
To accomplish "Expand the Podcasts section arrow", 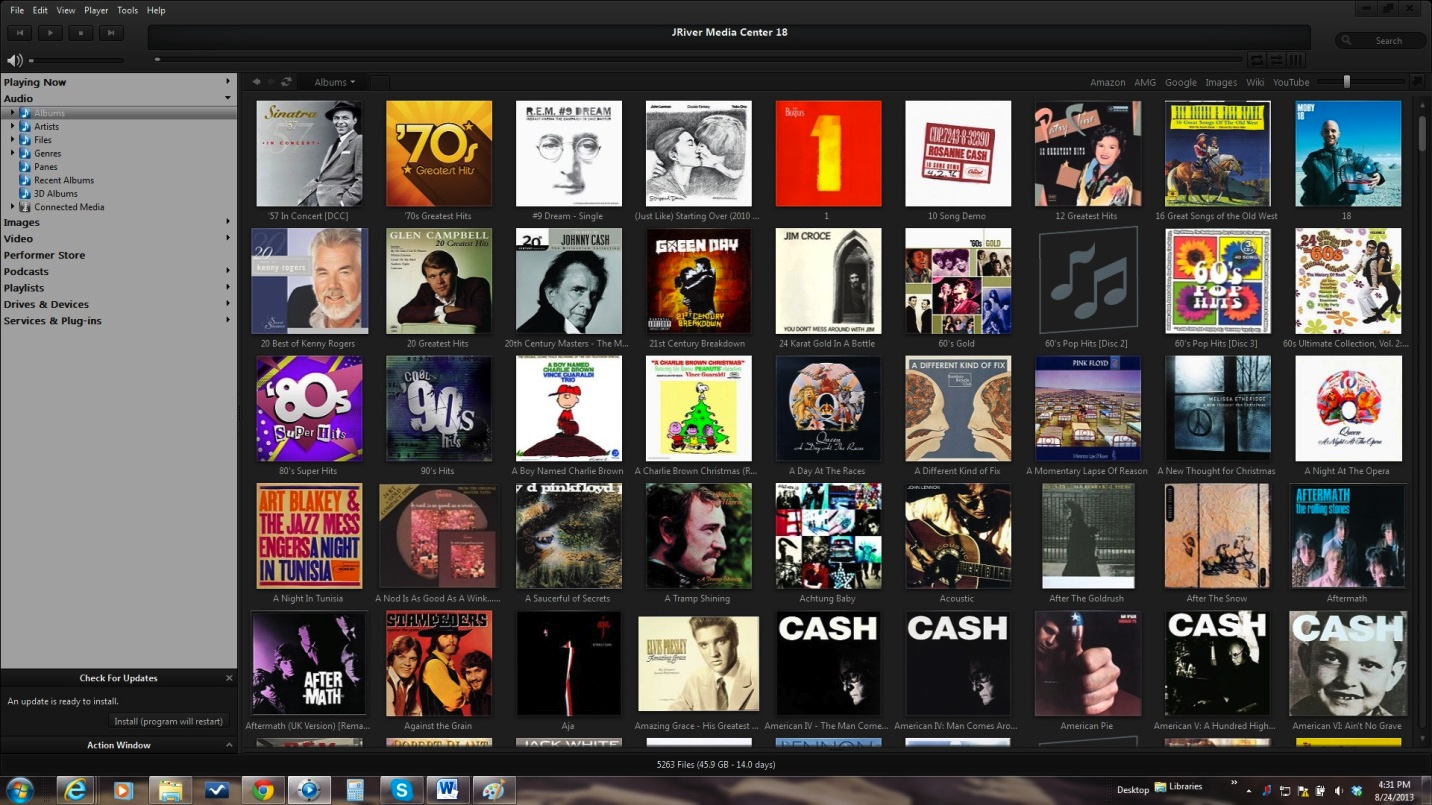I will pos(228,271).
